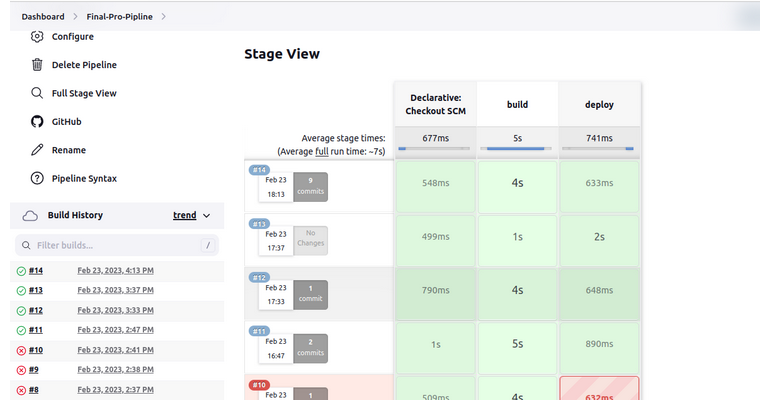The width and height of the screenshot is (760, 408).
Task: Open build #11 link in history
Action: click(x=36, y=330)
